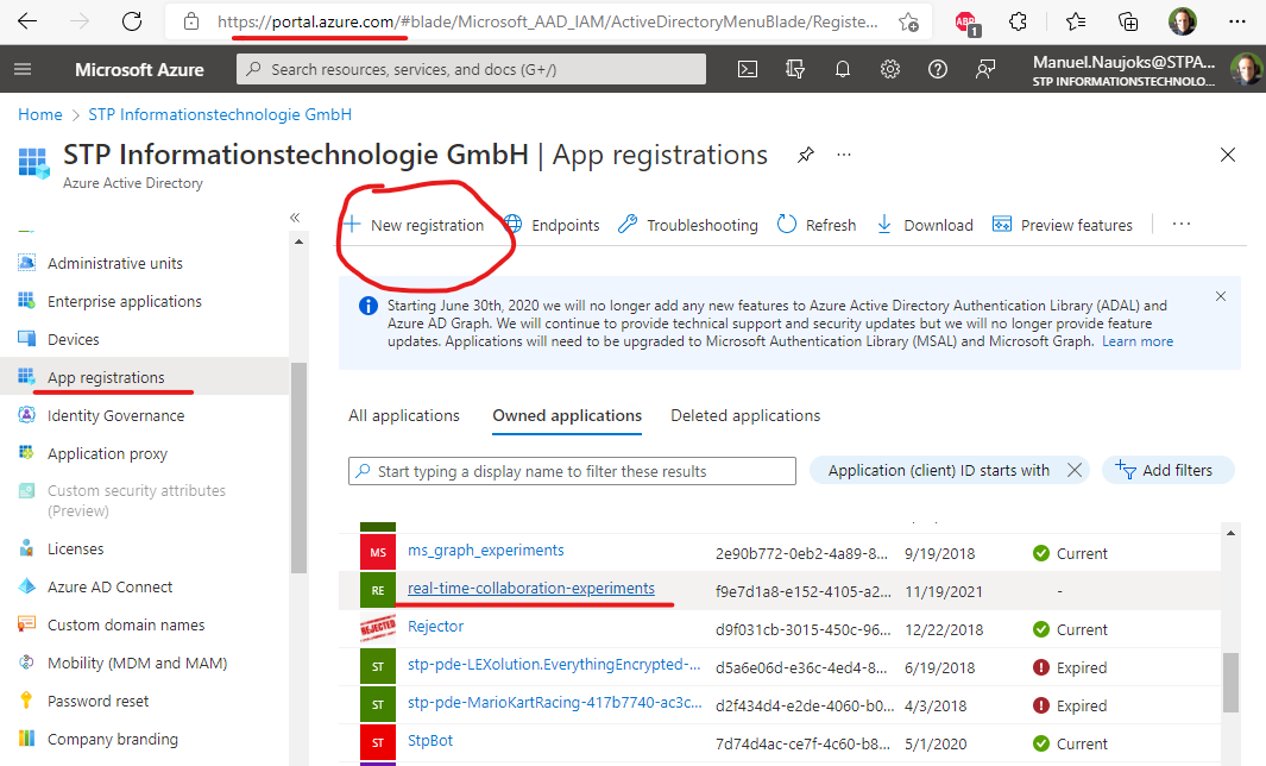Remove the Application (client) ID filter
The width and height of the screenshot is (1266, 766).
point(1075,470)
